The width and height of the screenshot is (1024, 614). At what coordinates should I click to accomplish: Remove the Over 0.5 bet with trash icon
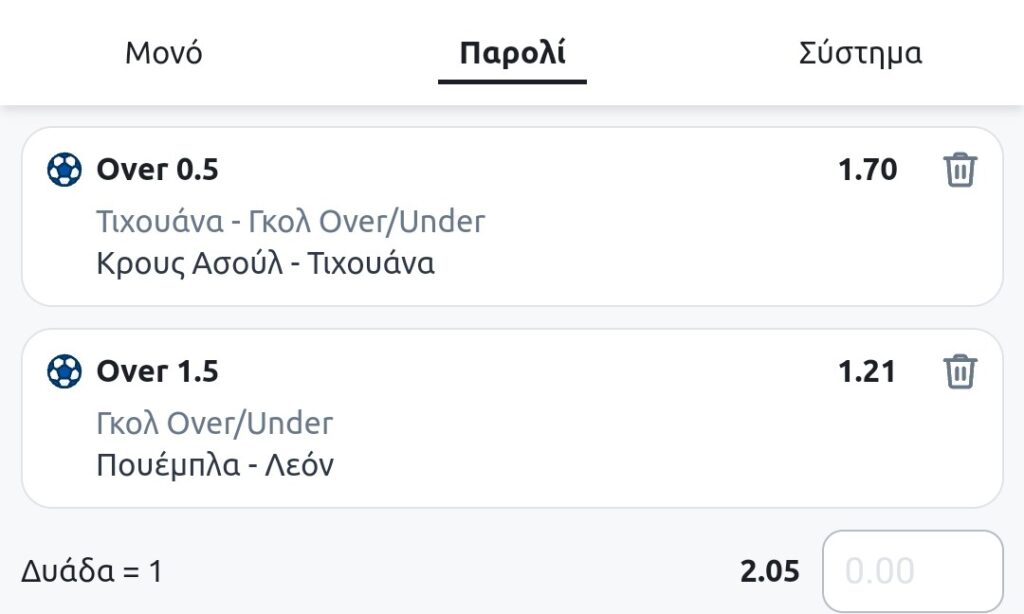[959, 171]
